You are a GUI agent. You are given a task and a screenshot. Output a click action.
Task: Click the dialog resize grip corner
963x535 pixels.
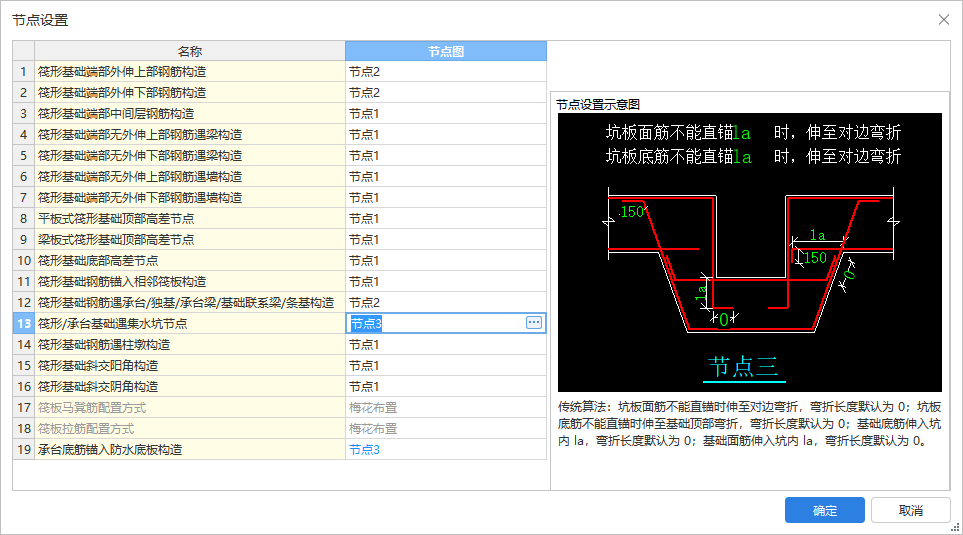pos(956,527)
